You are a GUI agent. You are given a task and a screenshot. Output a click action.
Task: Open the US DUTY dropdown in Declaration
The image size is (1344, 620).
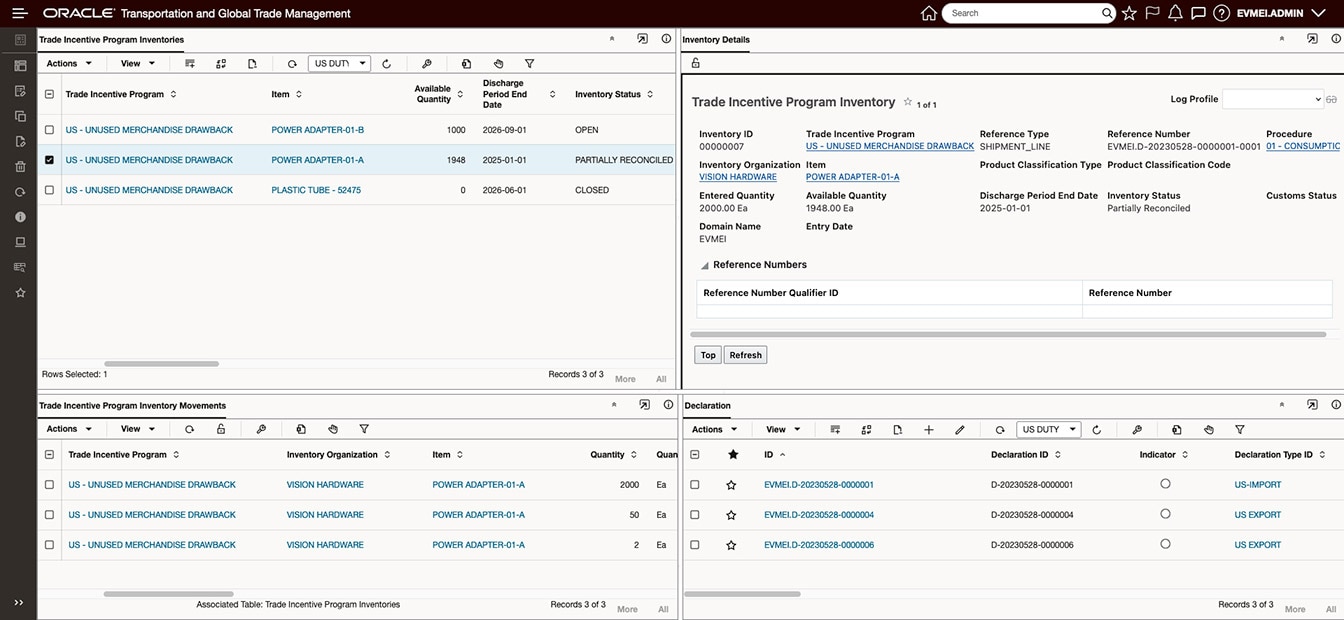click(x=1048, y=429)
